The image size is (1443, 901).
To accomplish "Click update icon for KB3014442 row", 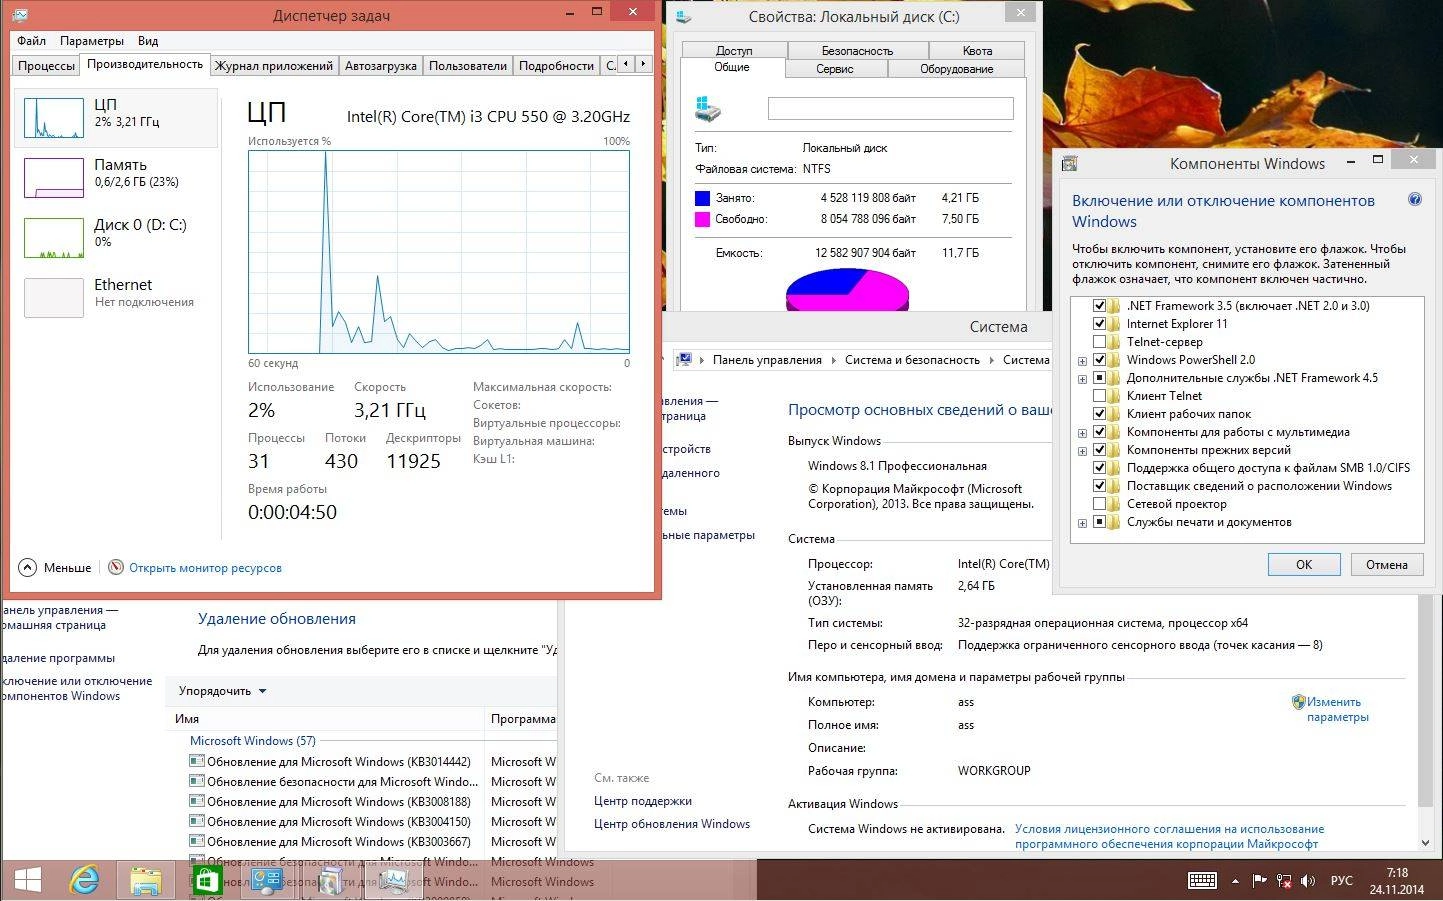I will click(197, 761).
